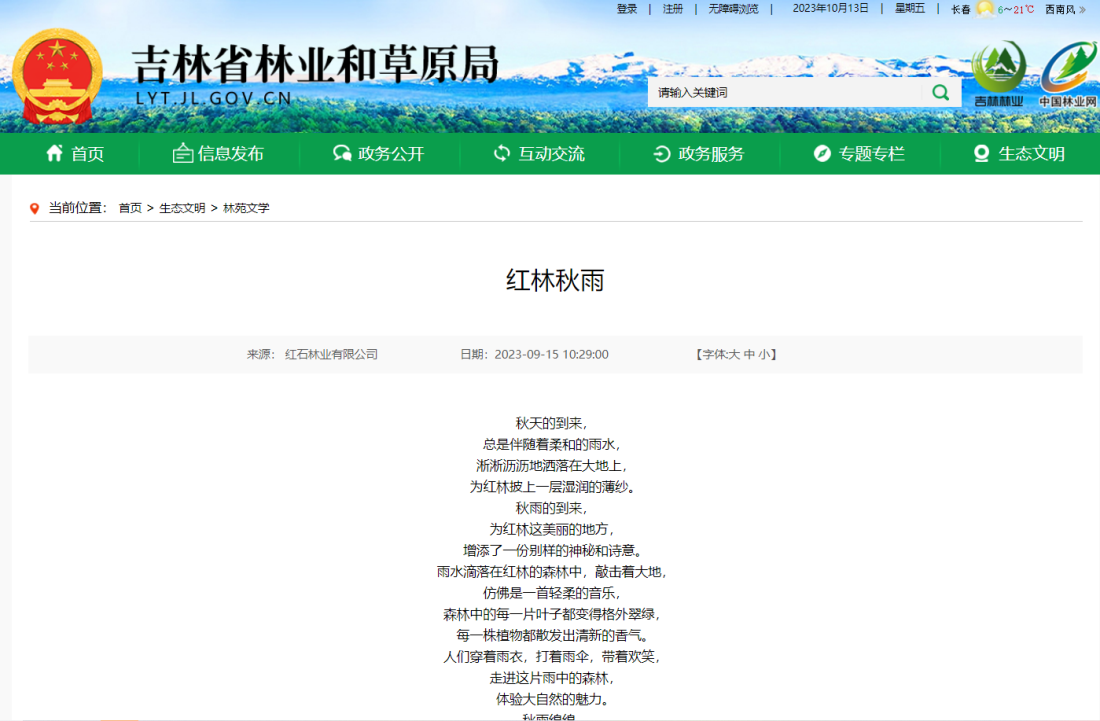Click the pen icon beside 专题专栏

tap(822, 154)
